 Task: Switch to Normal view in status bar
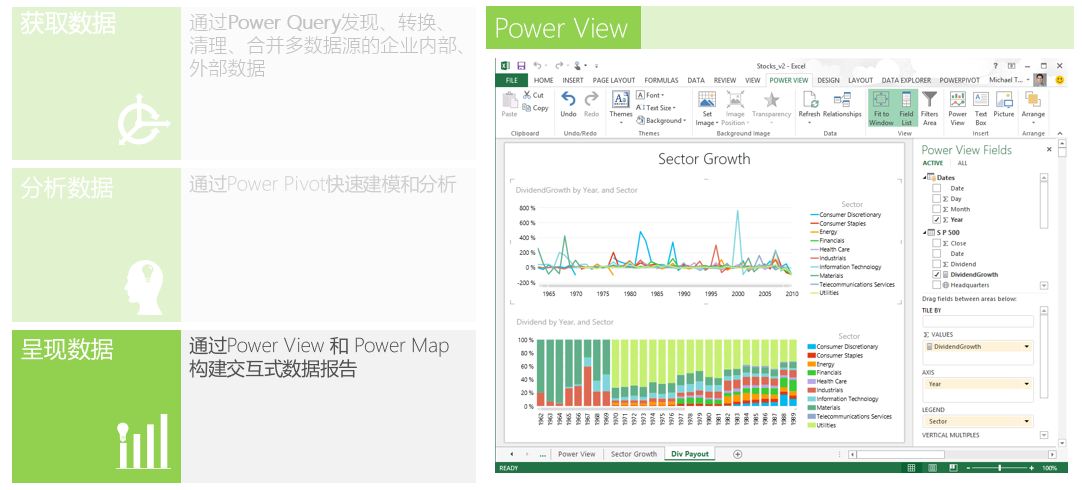pyautogui.click(x=912, y=468)
